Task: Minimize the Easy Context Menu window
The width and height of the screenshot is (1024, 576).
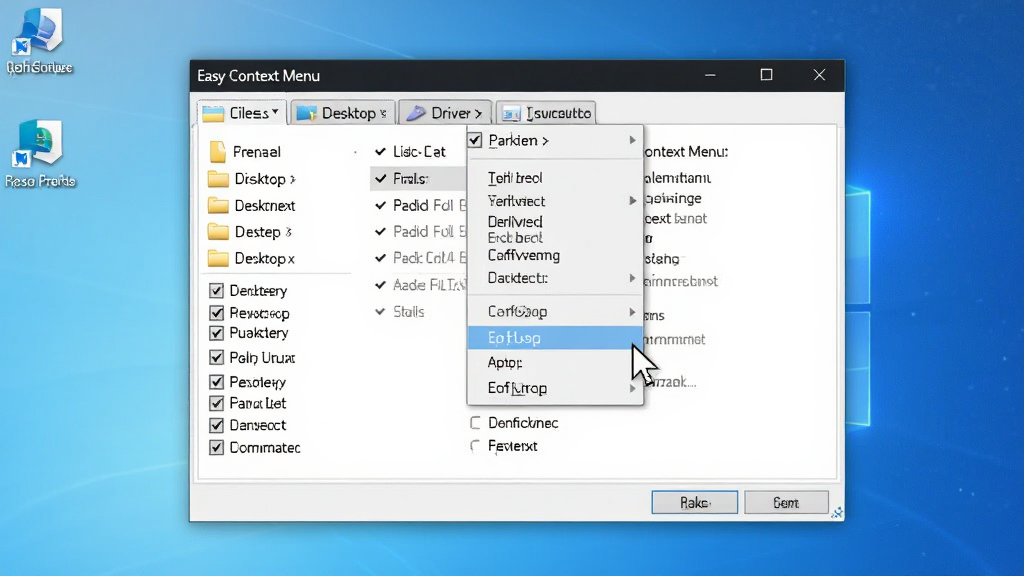Action: 711,75
